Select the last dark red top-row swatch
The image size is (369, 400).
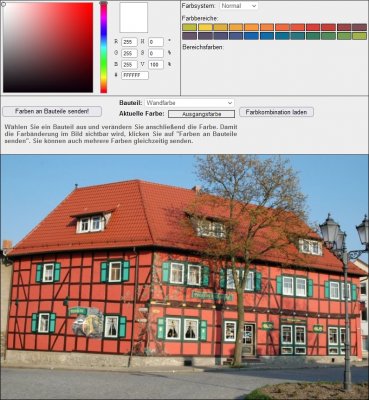[359, 27]
